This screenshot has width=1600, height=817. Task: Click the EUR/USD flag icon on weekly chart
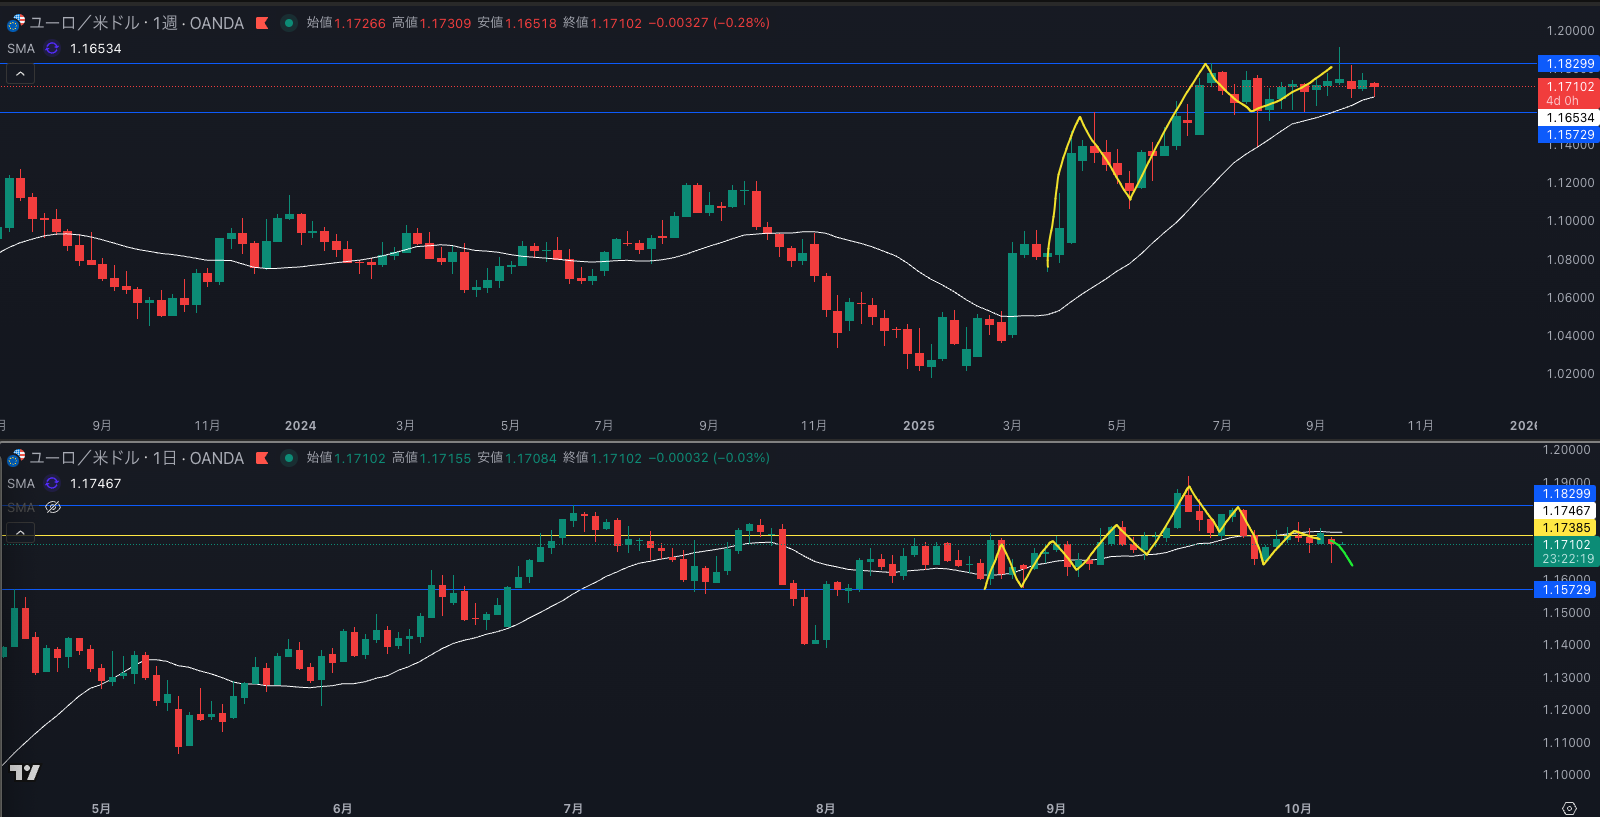[16, 23]
